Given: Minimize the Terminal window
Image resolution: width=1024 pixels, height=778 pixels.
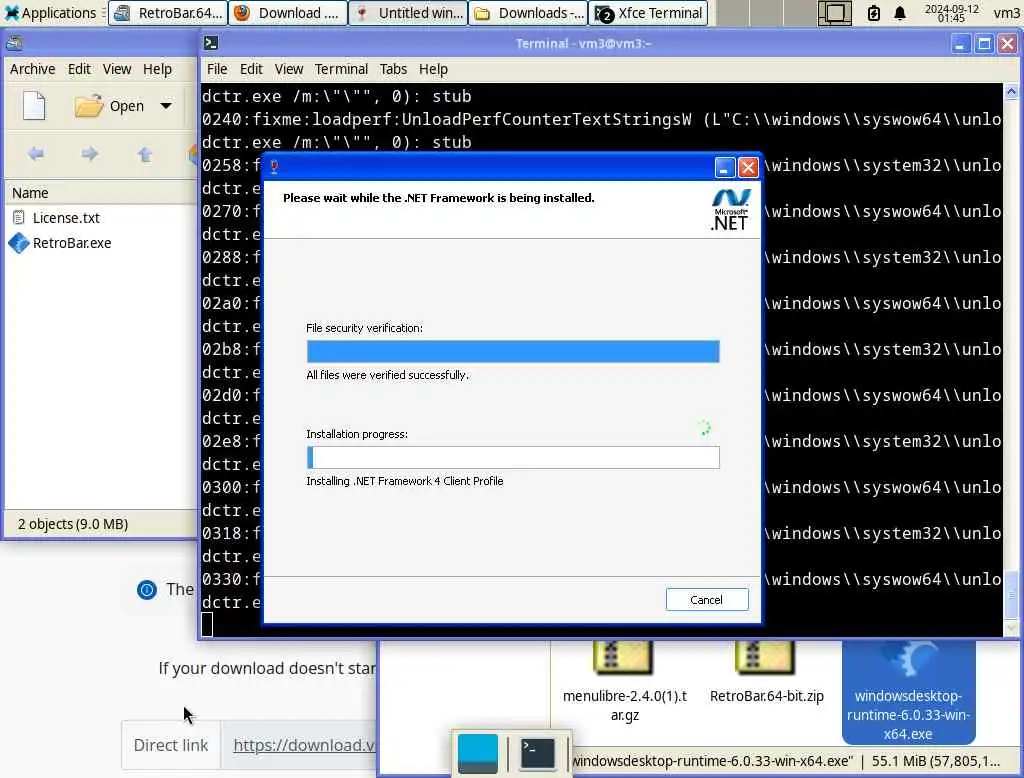Looking at the screenshot, I should (x=960, y=44).
